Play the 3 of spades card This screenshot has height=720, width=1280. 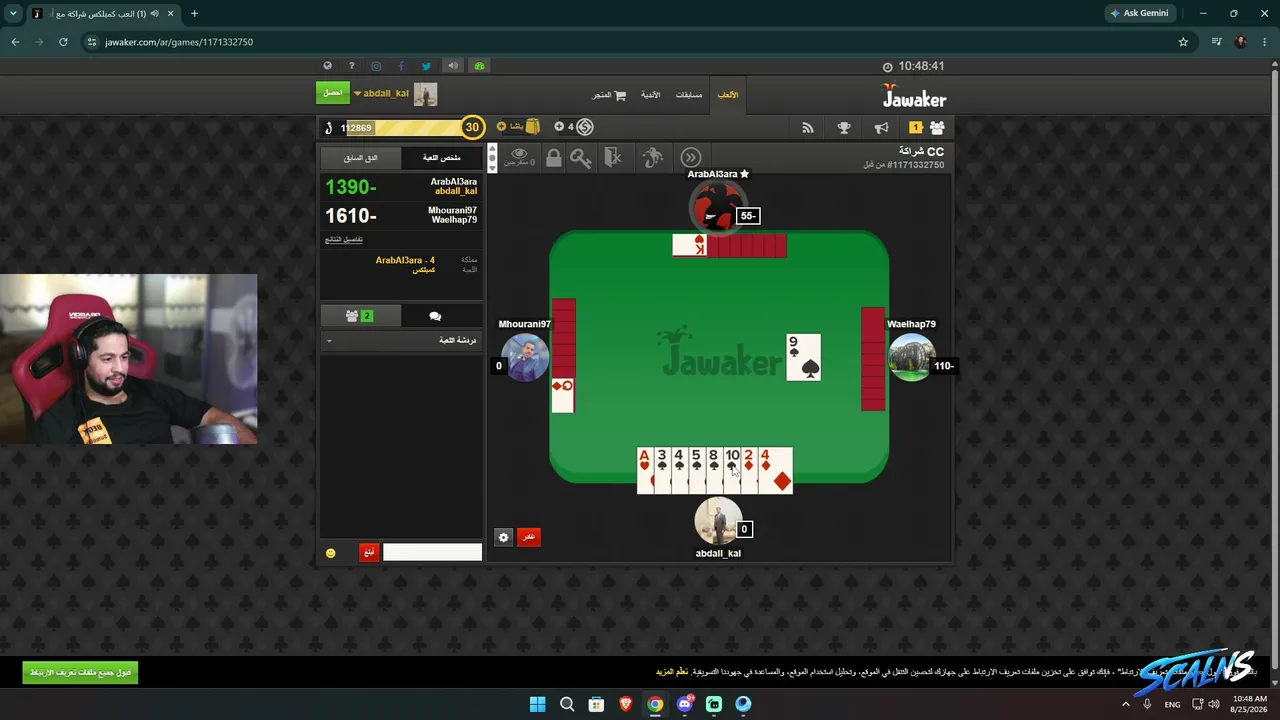[x=662, y=471]
